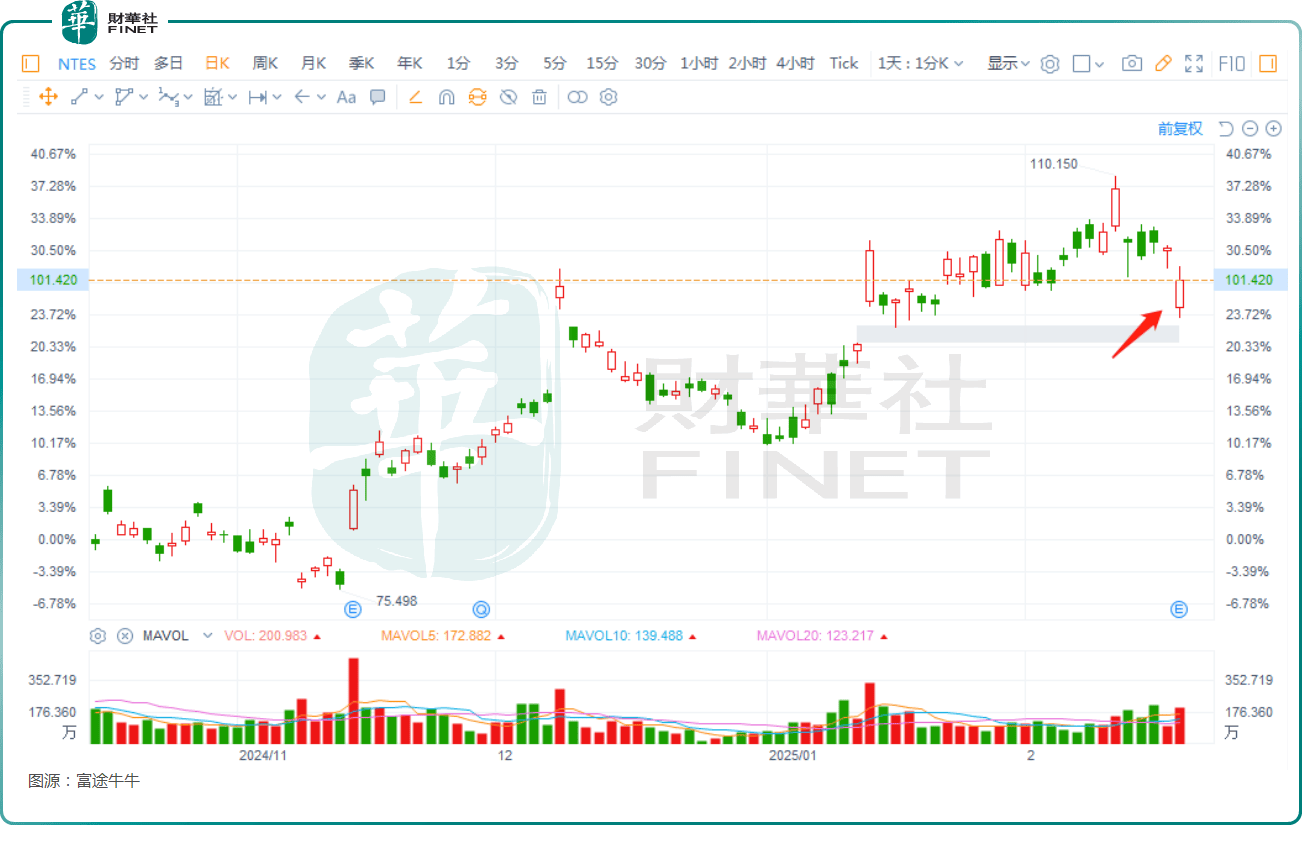Select the Aa text annotation tool
The width and height of the screenshot is (1302, 845).
click(x=346, y=97)
